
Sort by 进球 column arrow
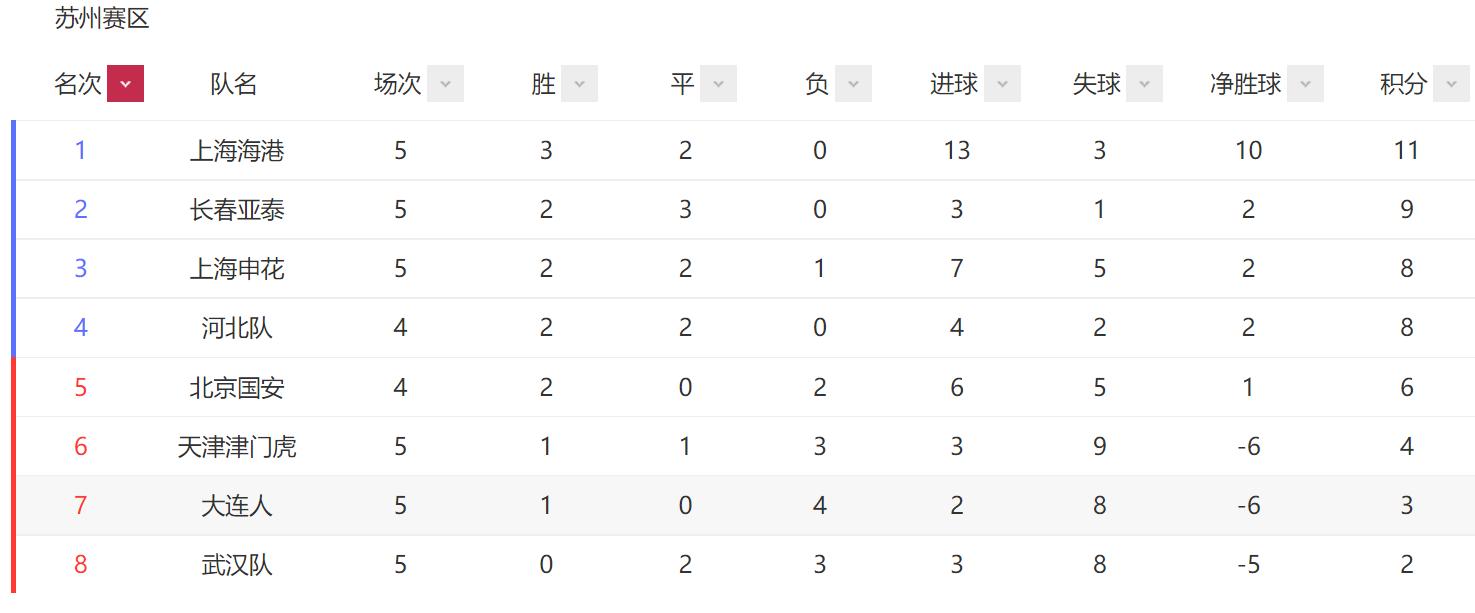click(1002, 84)
